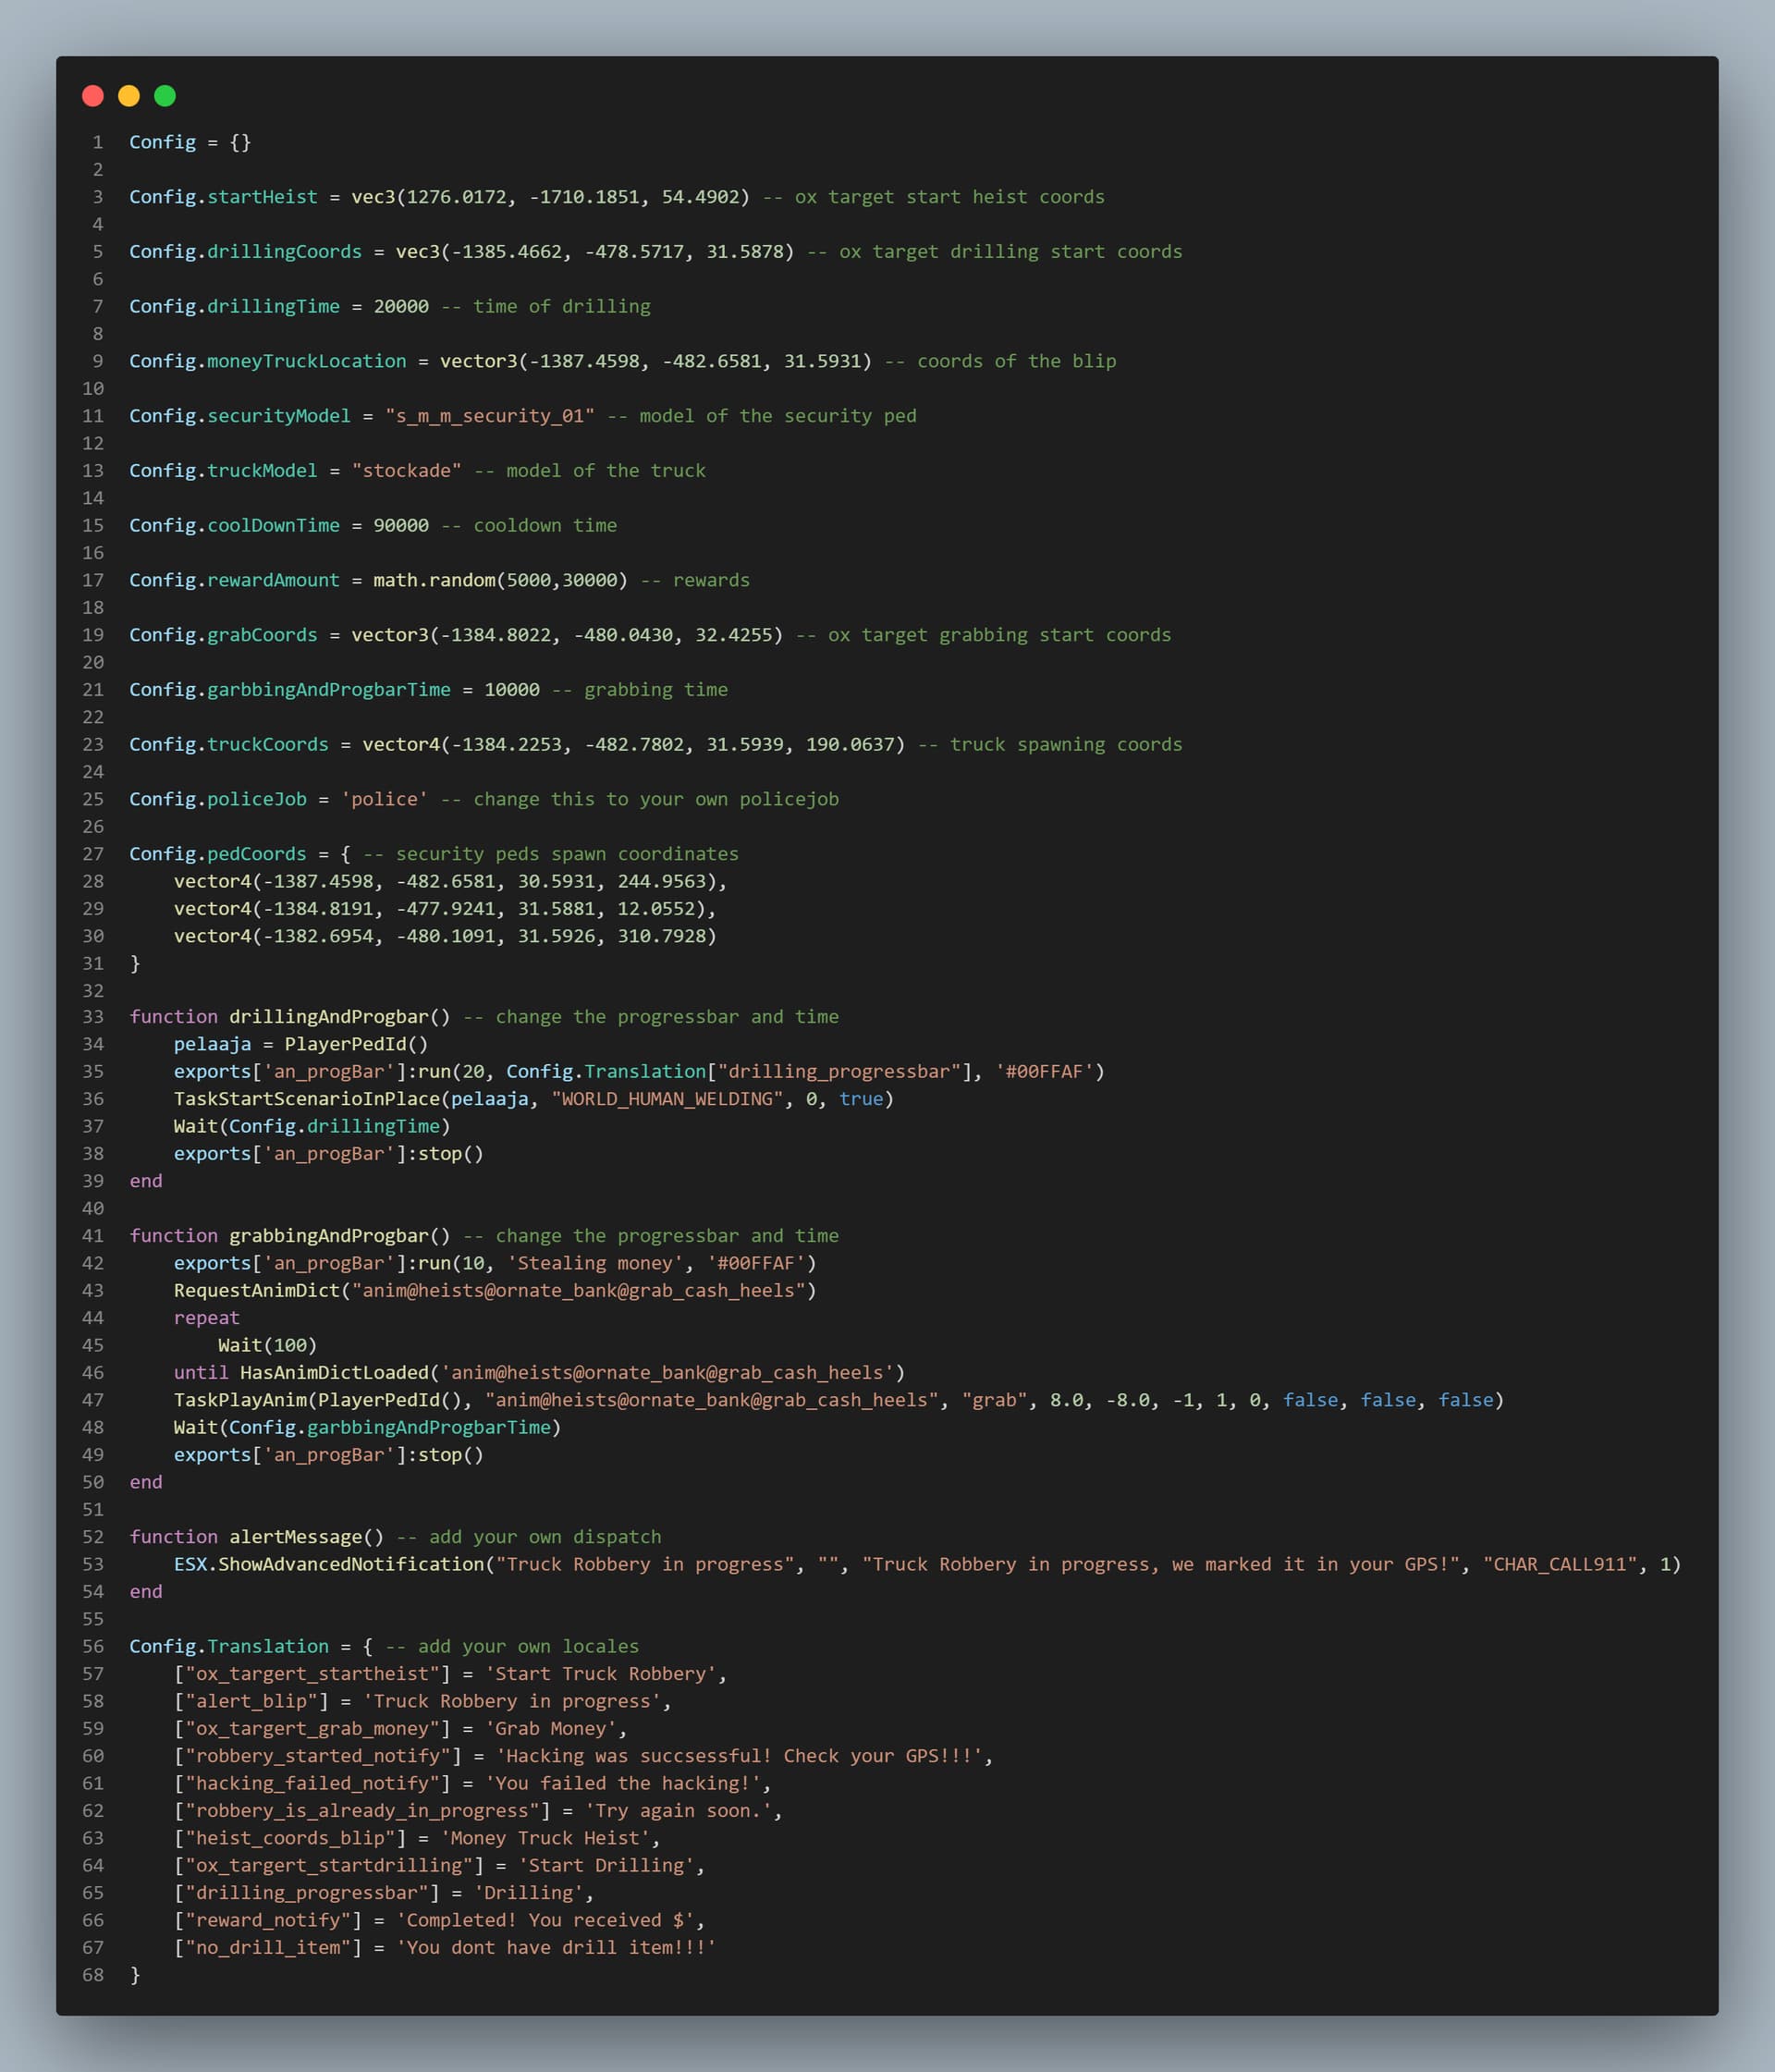Click the 'Start Truck Robbery' translation string
Screen dimensions: 1775x2072
click(601, 1674)
